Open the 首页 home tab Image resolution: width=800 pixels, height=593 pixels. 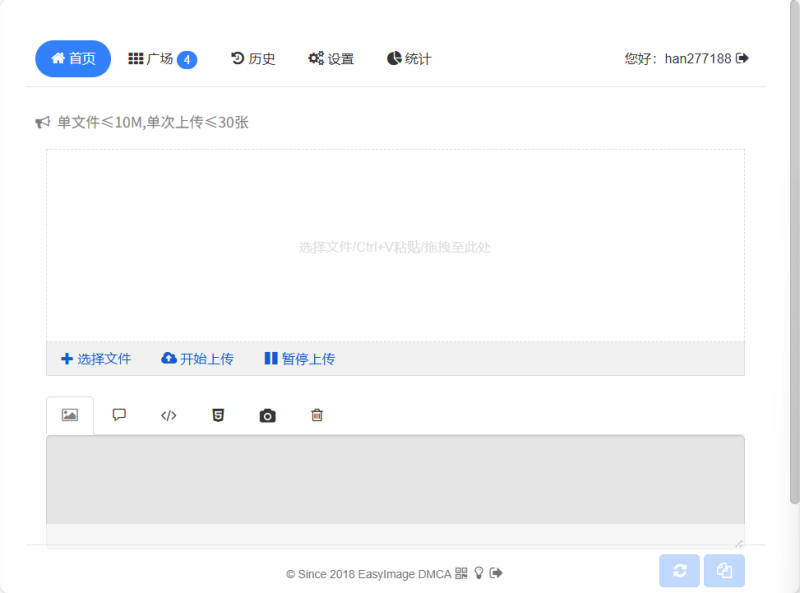73,59
